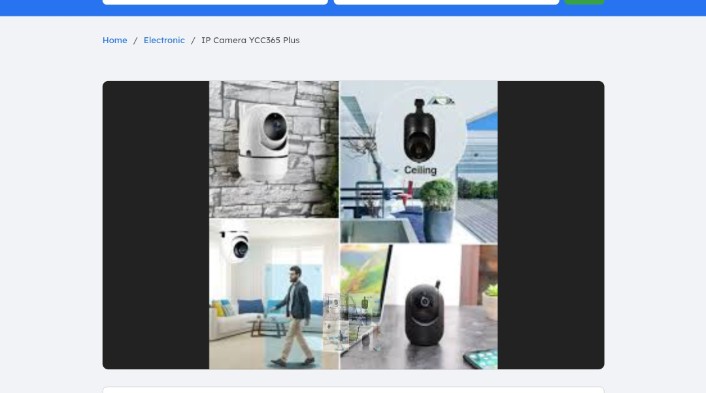Image resolution: width=706 pixels, height=393 pixels.
Task: Click the blue header bar
Action: point(353,8)
